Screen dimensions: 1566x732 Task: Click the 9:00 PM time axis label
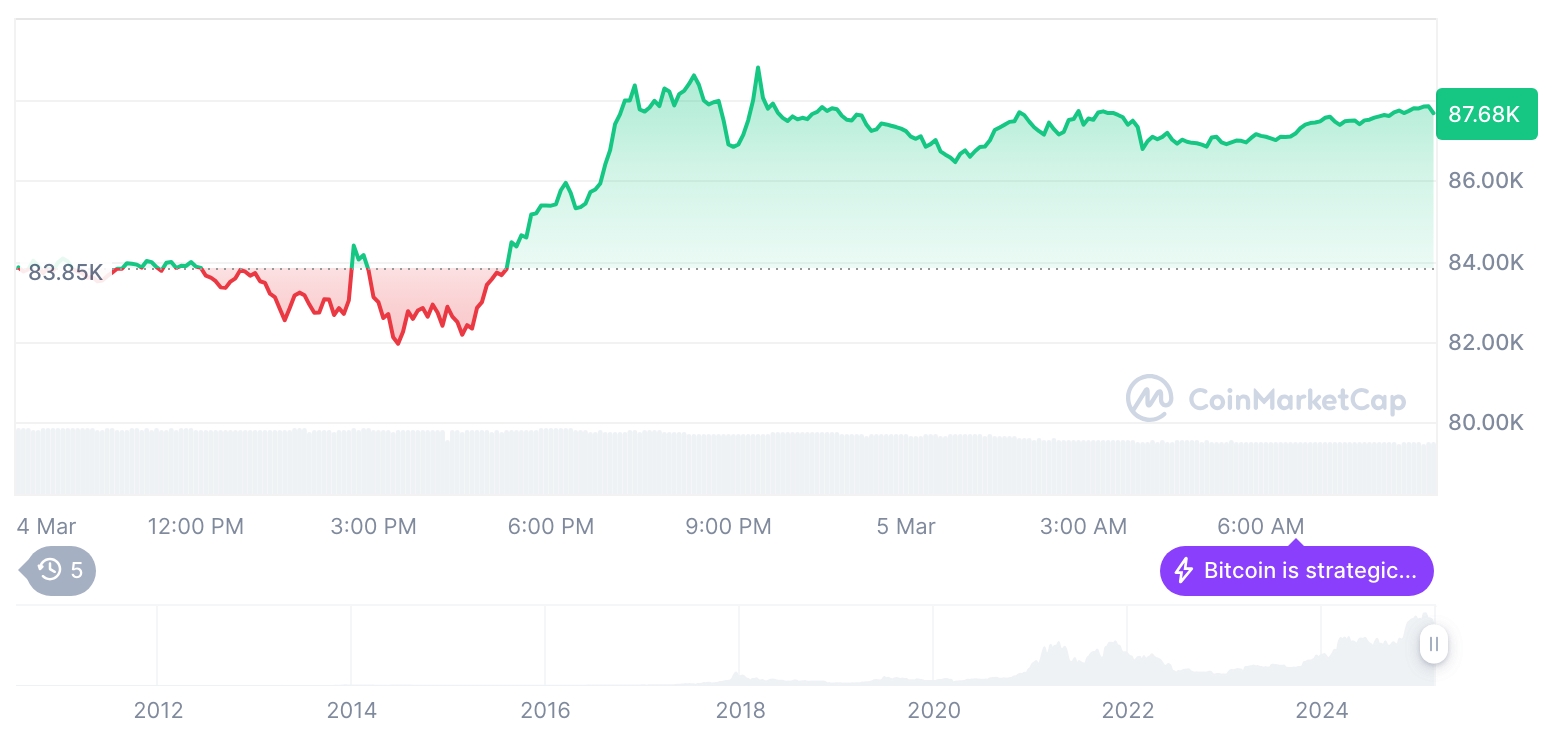(728, 526)
